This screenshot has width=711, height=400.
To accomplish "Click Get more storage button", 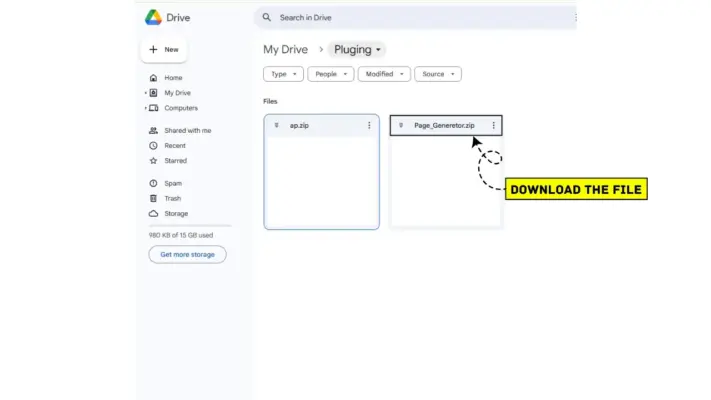I will (x=187, y=254).
